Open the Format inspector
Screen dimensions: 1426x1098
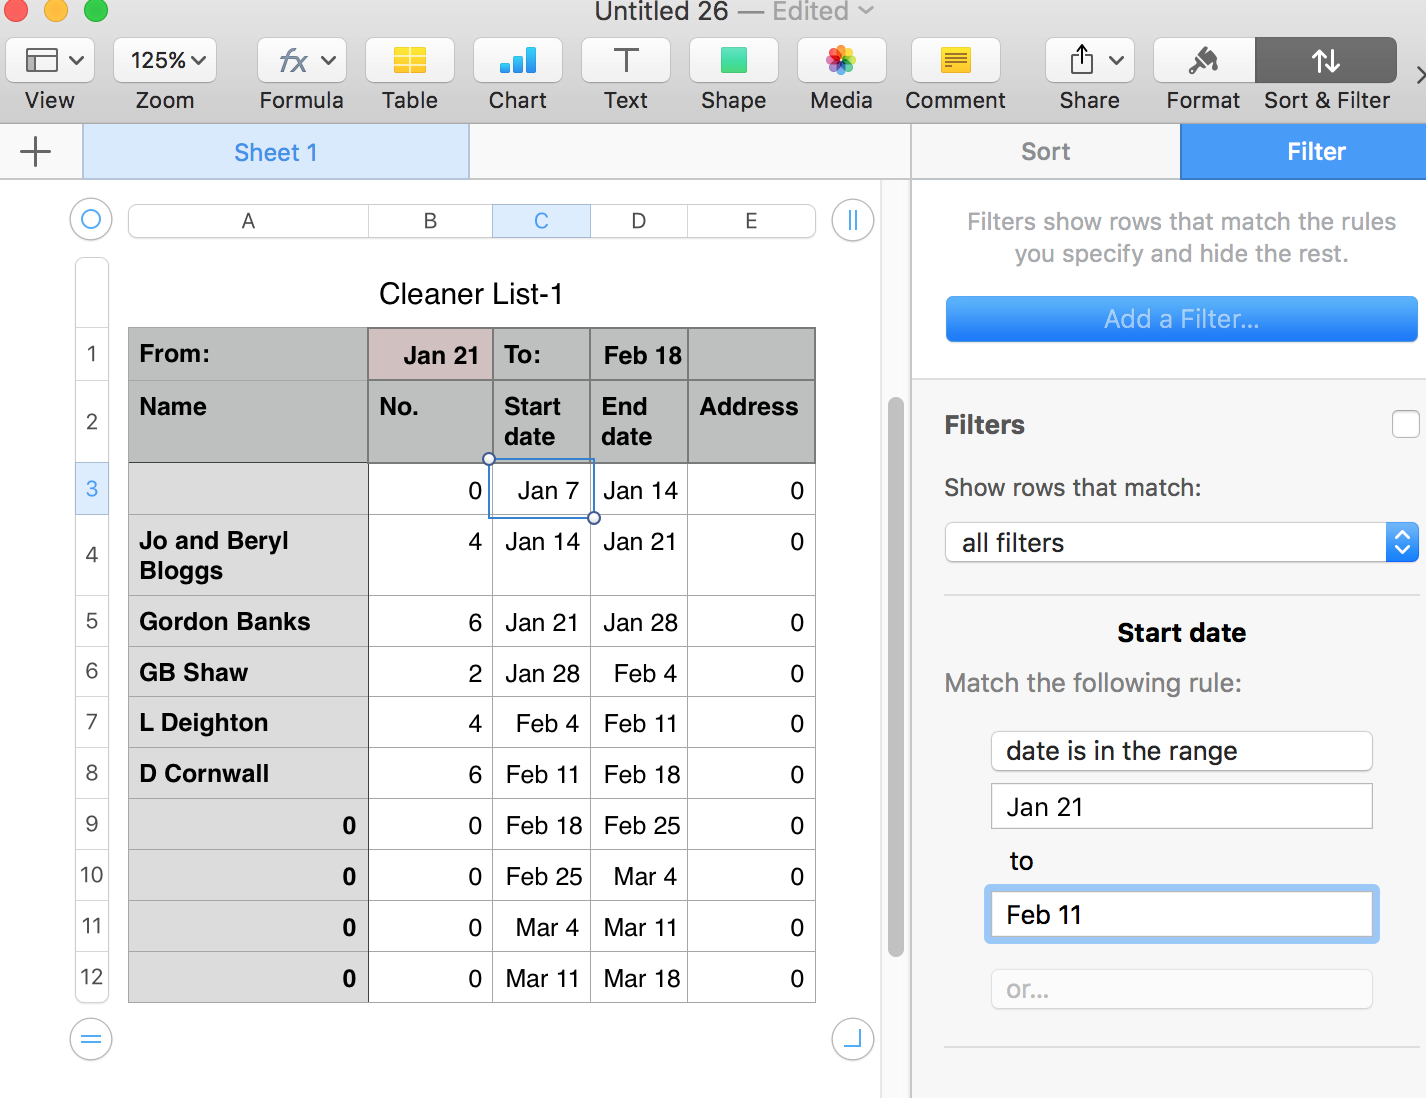1203,62
